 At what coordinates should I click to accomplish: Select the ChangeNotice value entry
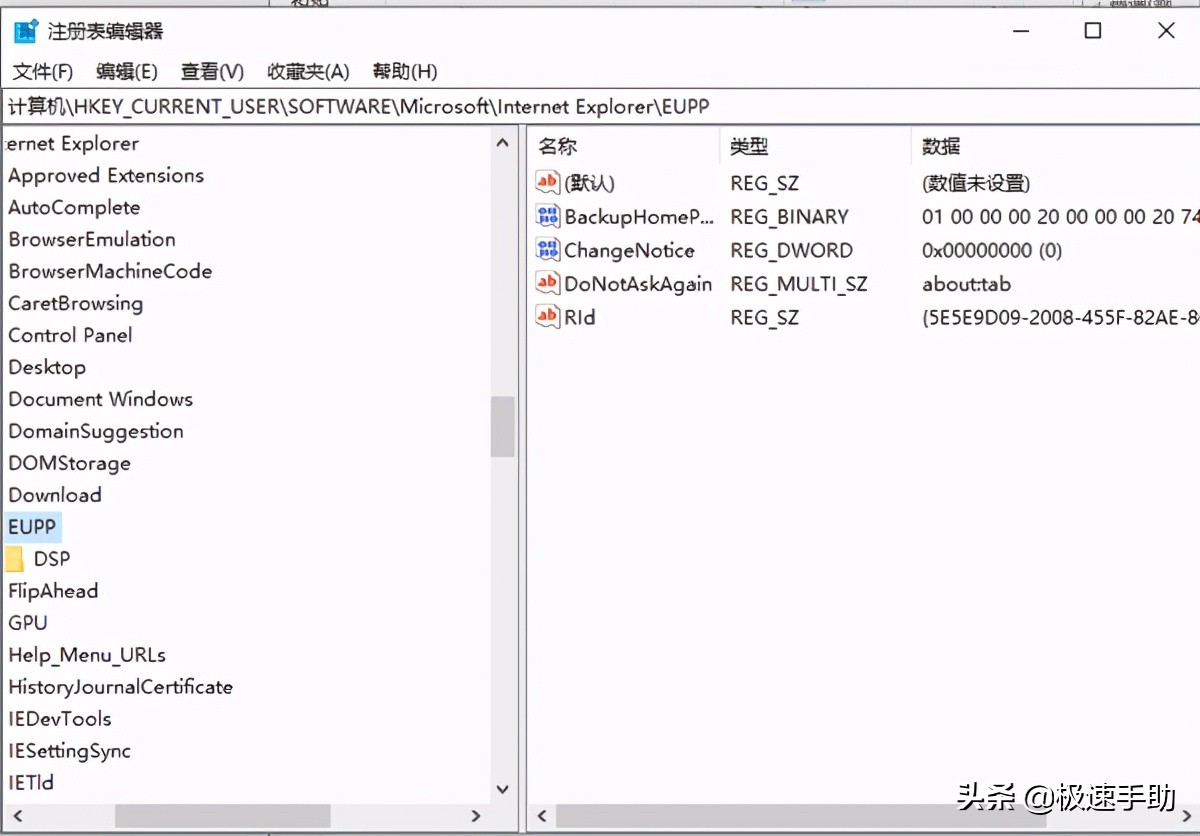(x=630, y=250)
